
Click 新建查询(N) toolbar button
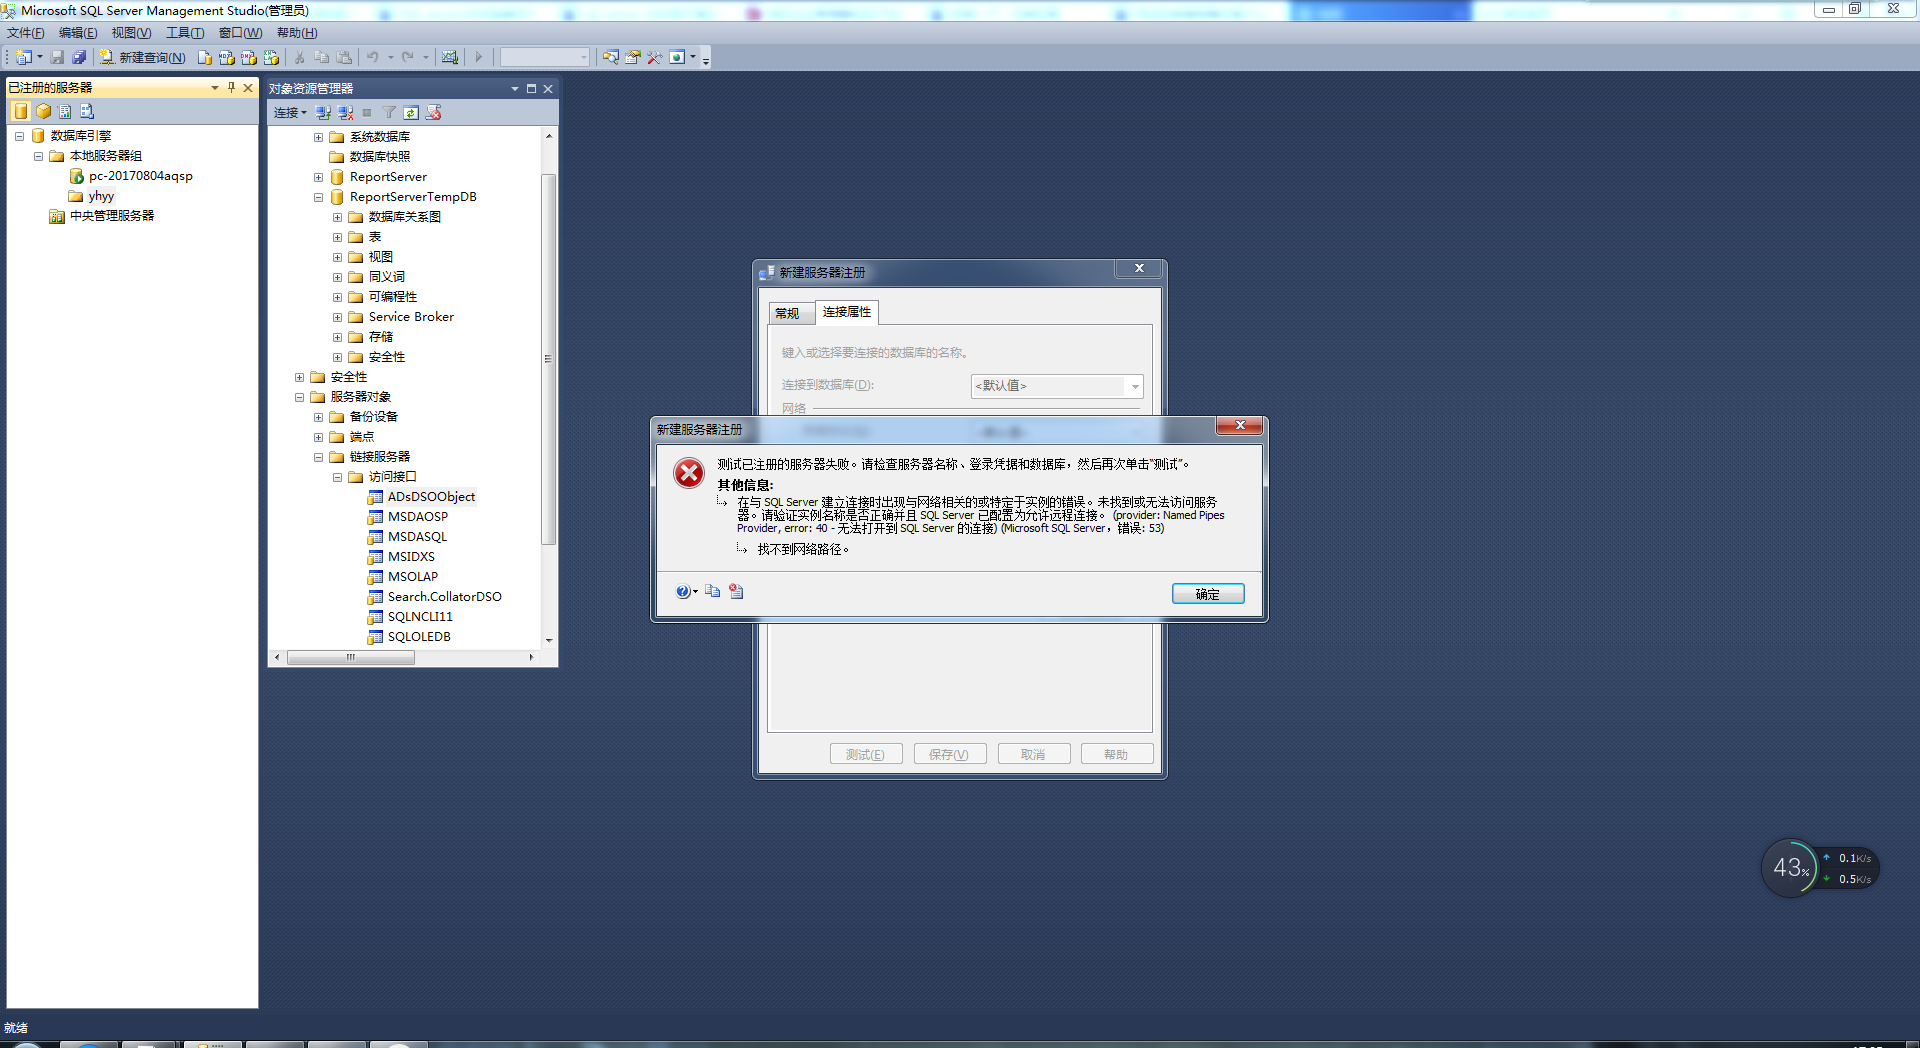coord(142,58)
